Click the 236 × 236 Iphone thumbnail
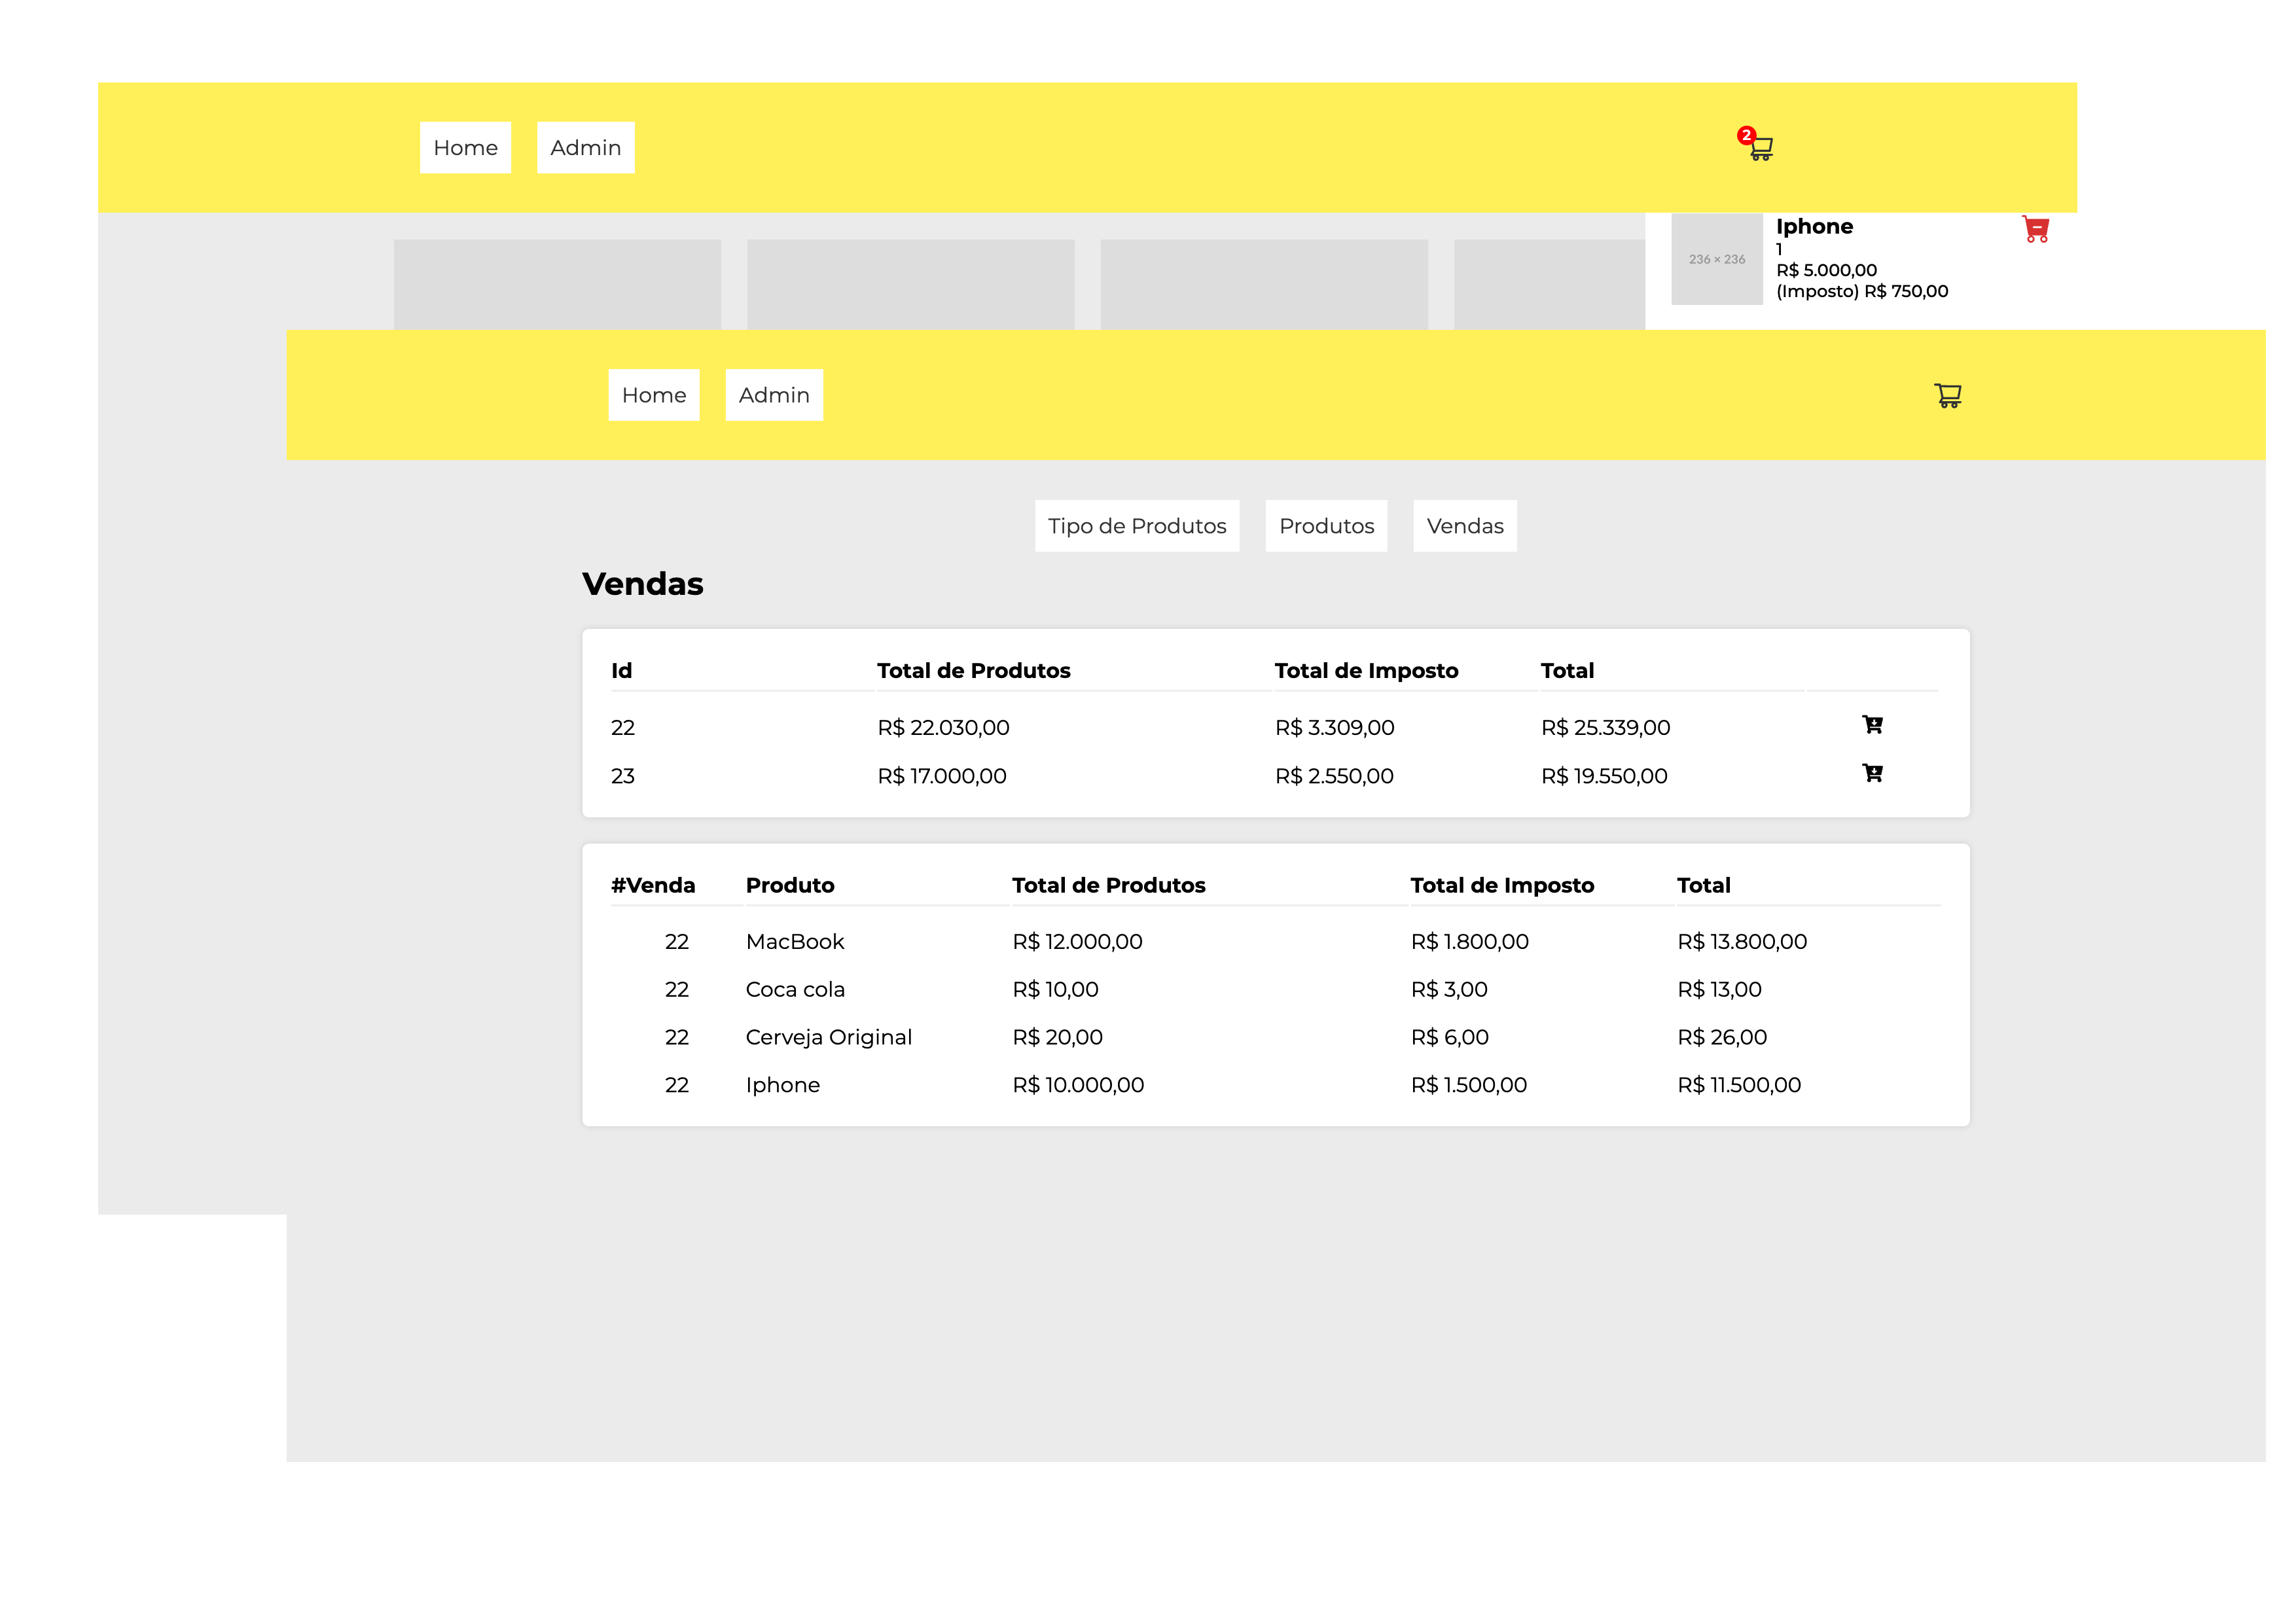The image size is (2296, 1623). 1716,259
